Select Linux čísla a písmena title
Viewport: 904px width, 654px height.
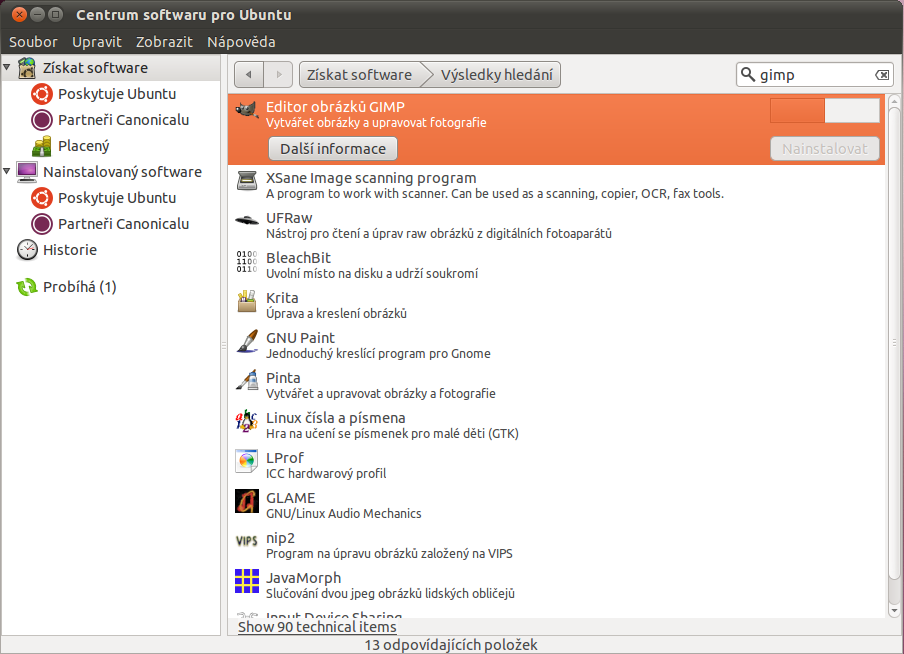[x=336, y=418]
